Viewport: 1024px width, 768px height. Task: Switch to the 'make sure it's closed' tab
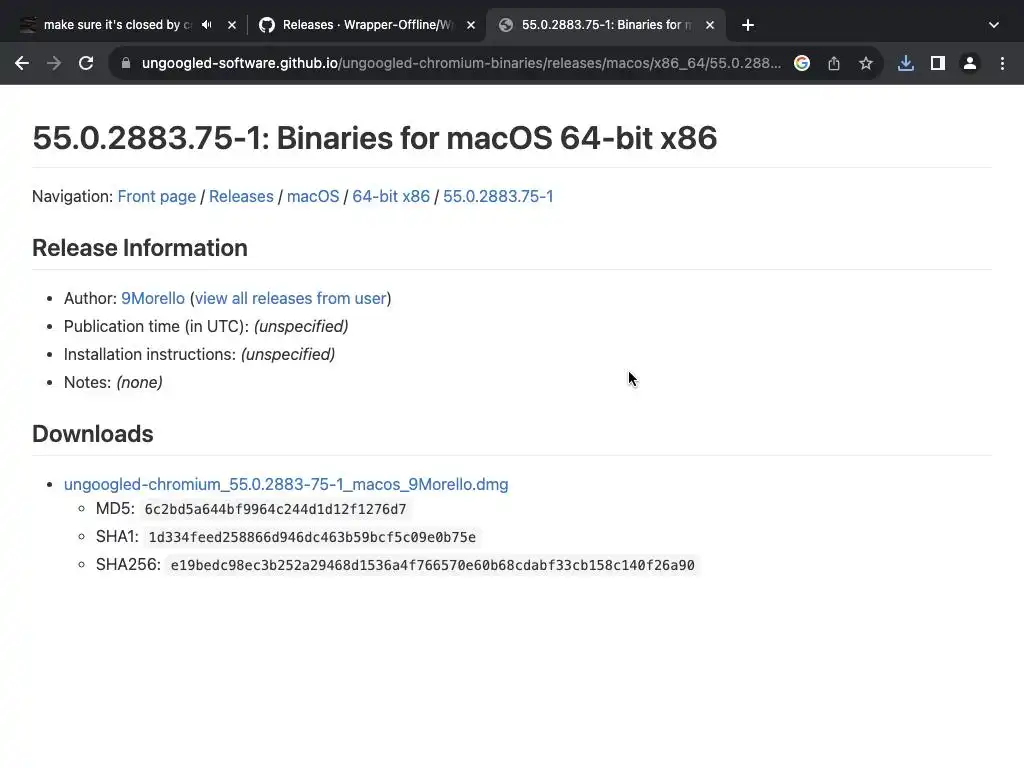[110, 25]
